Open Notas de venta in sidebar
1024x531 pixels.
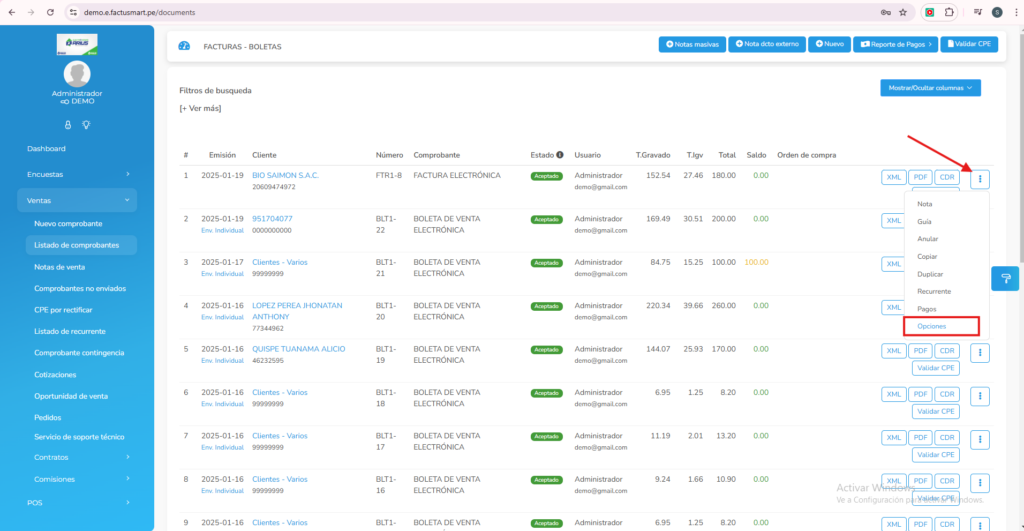tap(59, 266)
